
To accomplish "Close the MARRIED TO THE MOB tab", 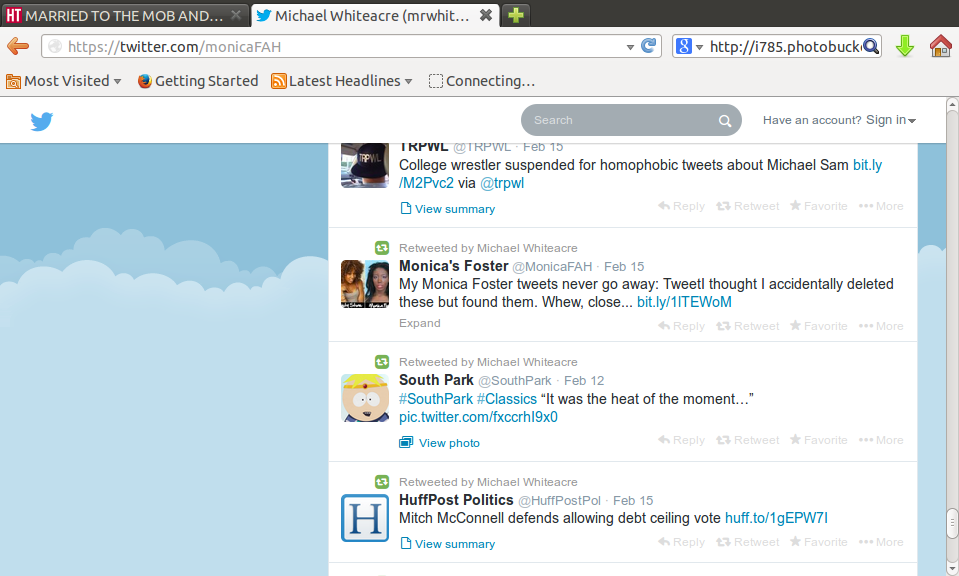I will [x=235, y=15].
